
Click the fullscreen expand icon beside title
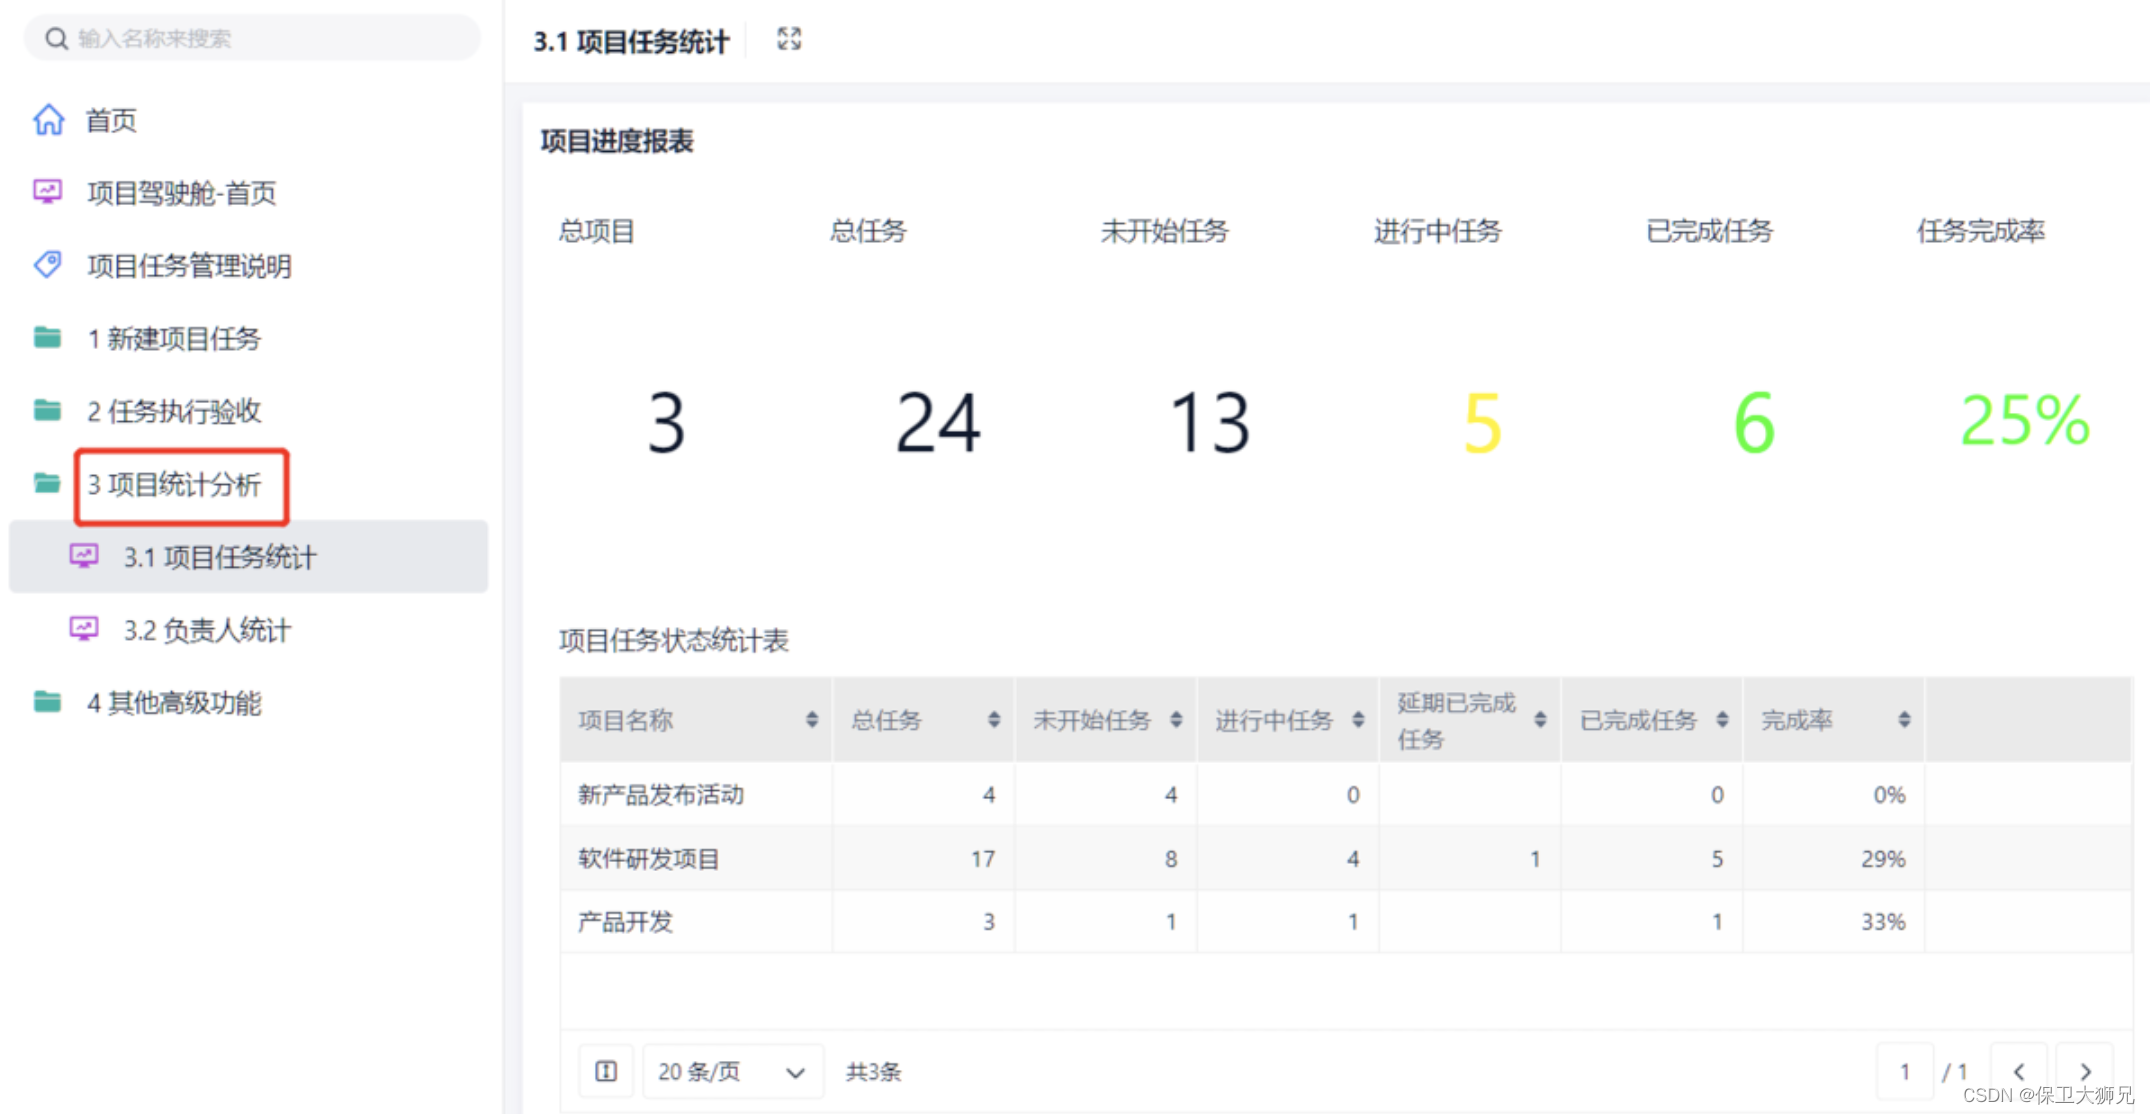789,39
